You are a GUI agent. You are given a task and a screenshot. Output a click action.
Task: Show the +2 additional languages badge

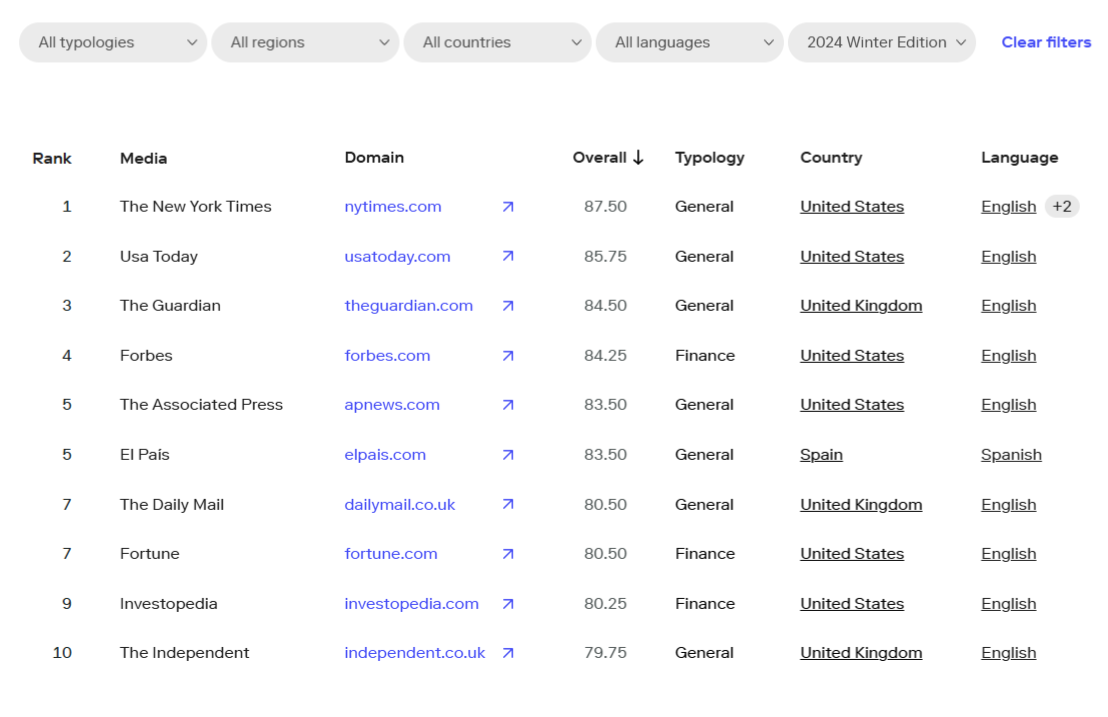click(1062, 207)
